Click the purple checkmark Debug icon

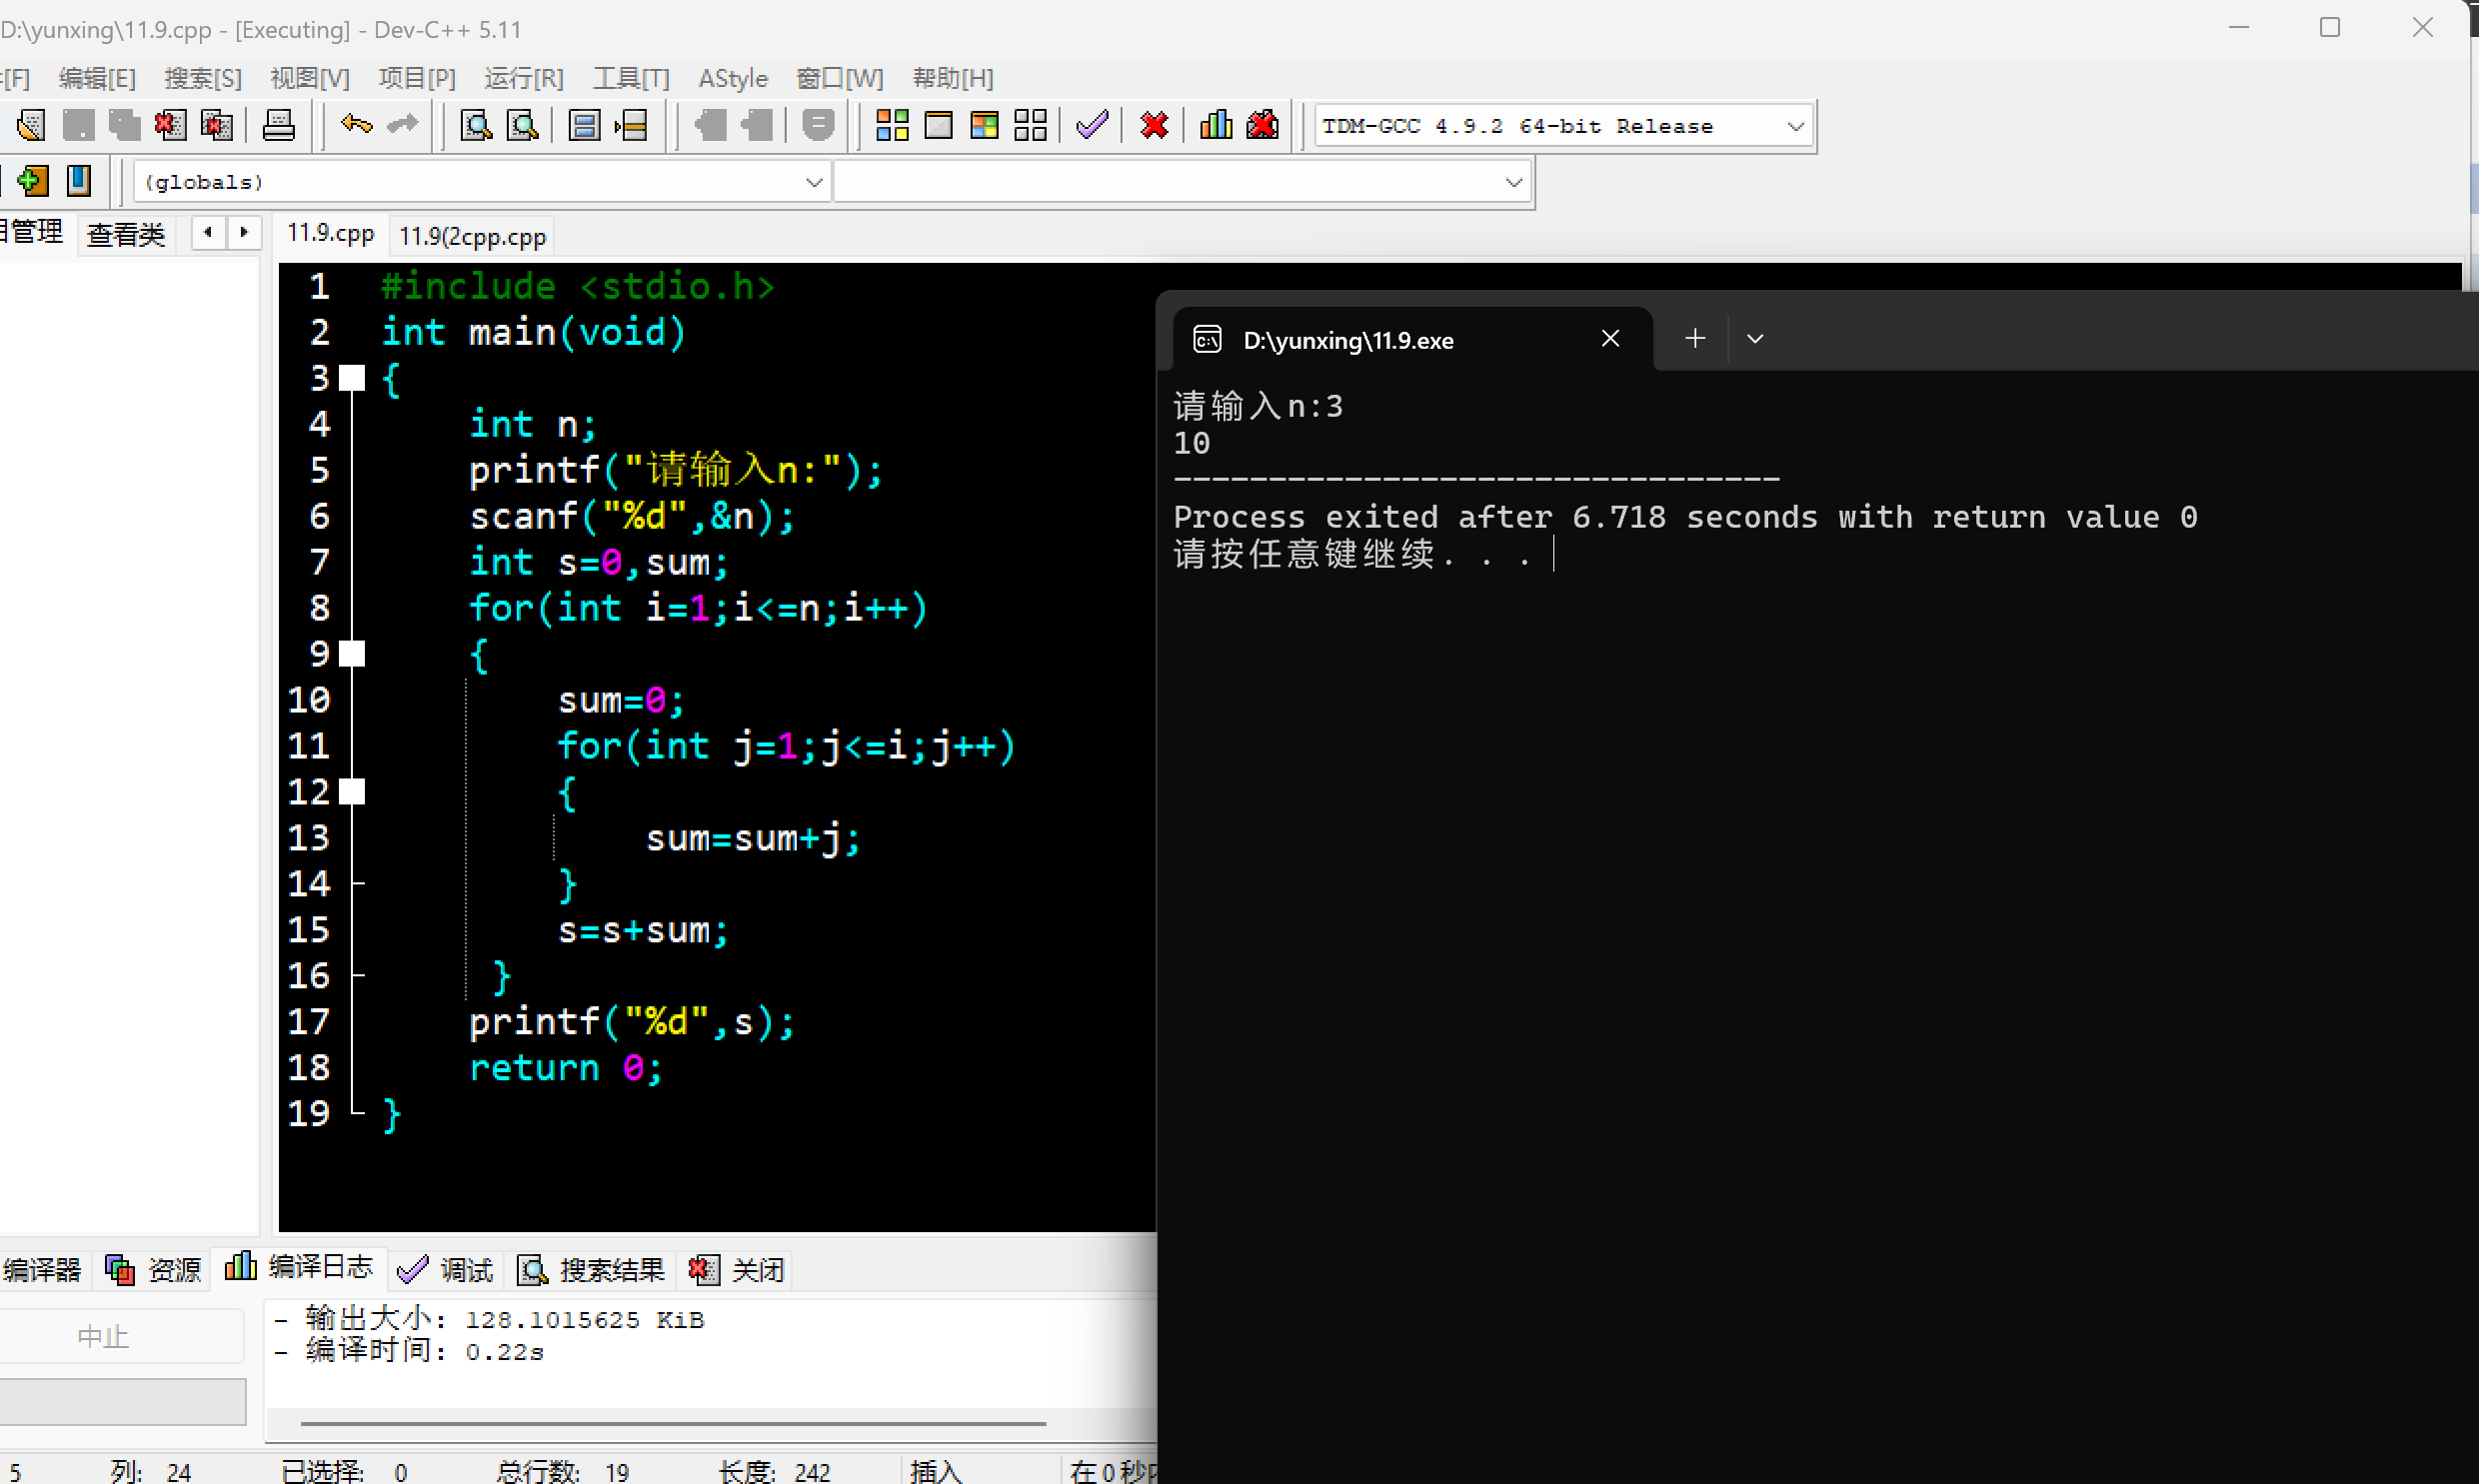1091,126
